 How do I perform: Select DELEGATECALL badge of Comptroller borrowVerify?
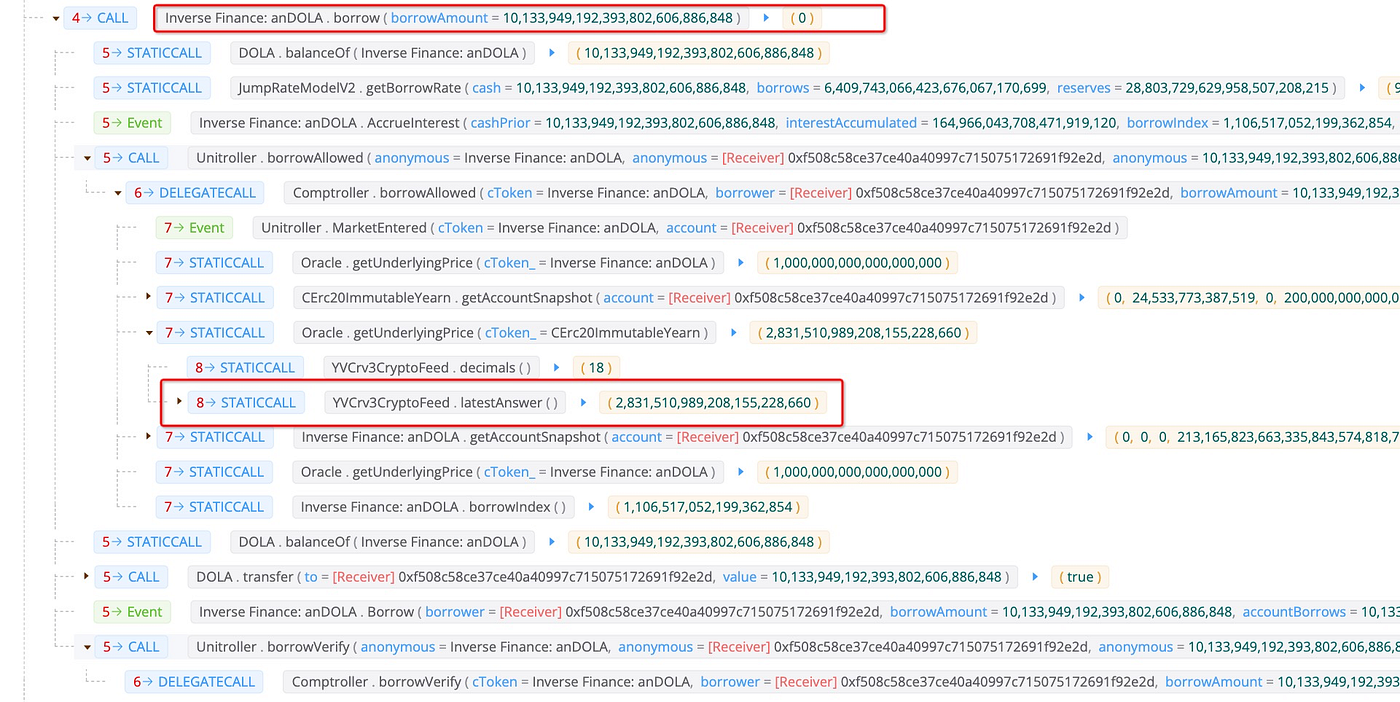195,682
